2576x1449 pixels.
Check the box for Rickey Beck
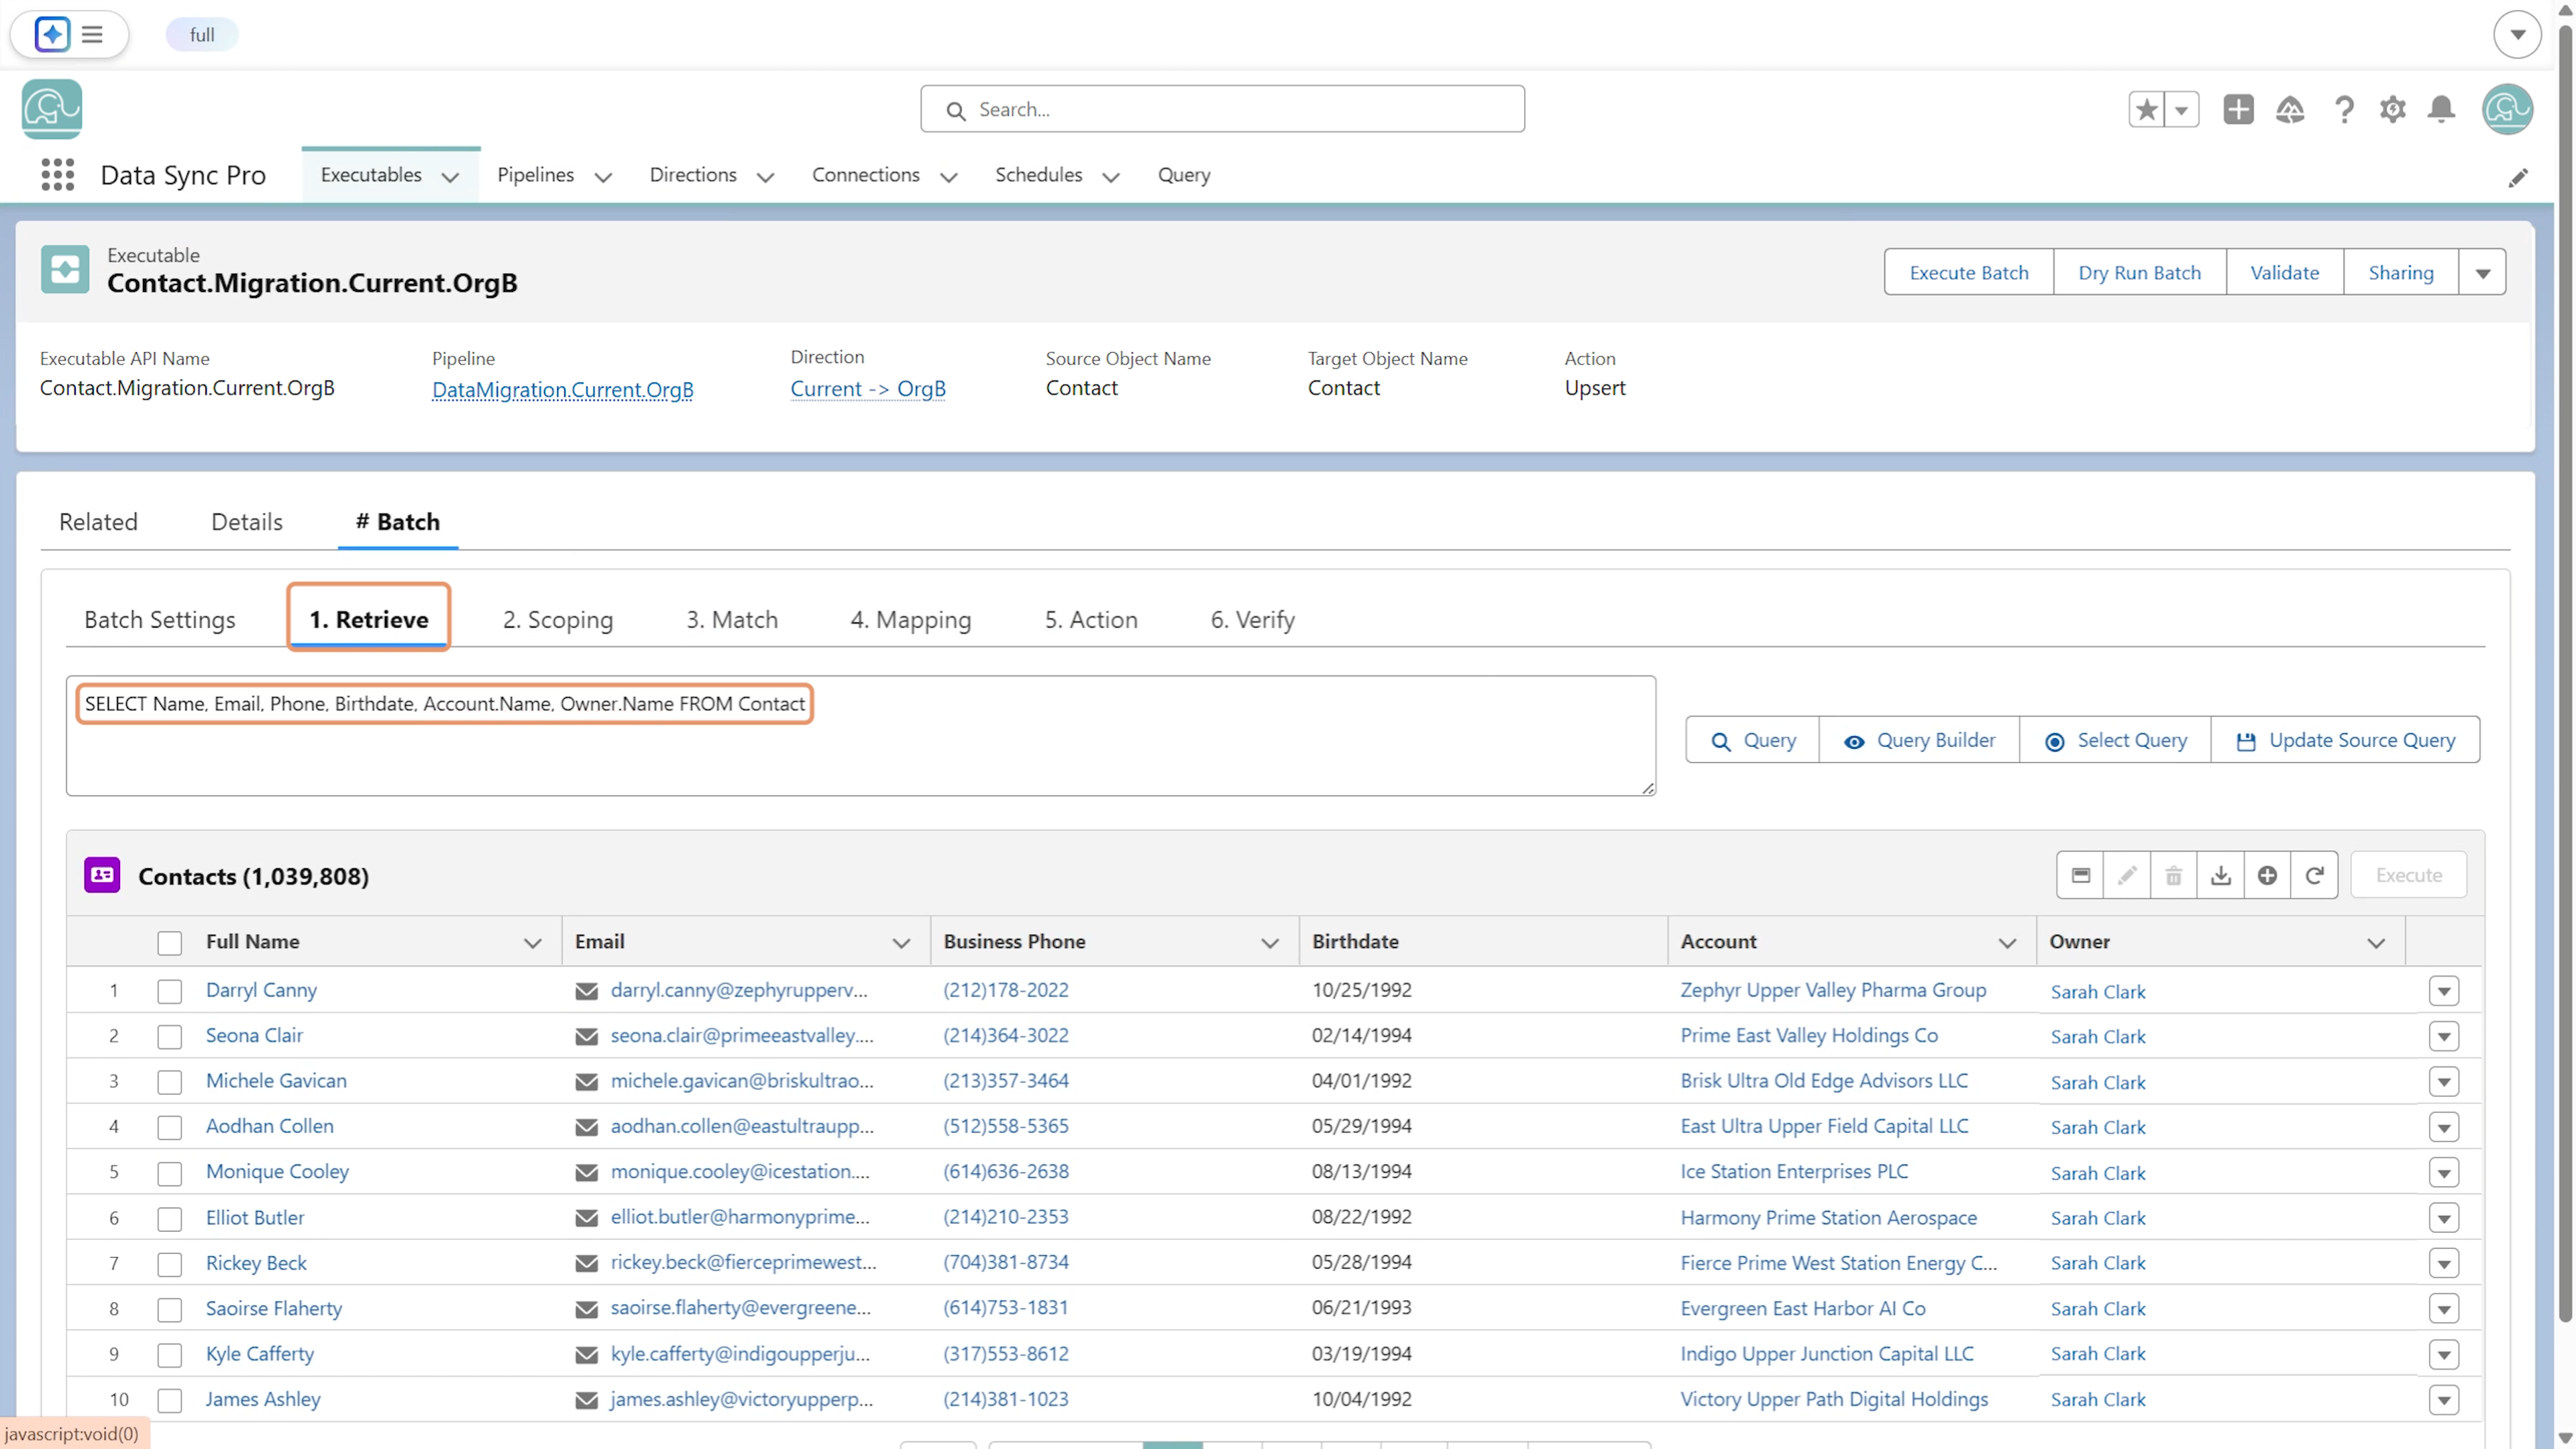pos(170,1264)
